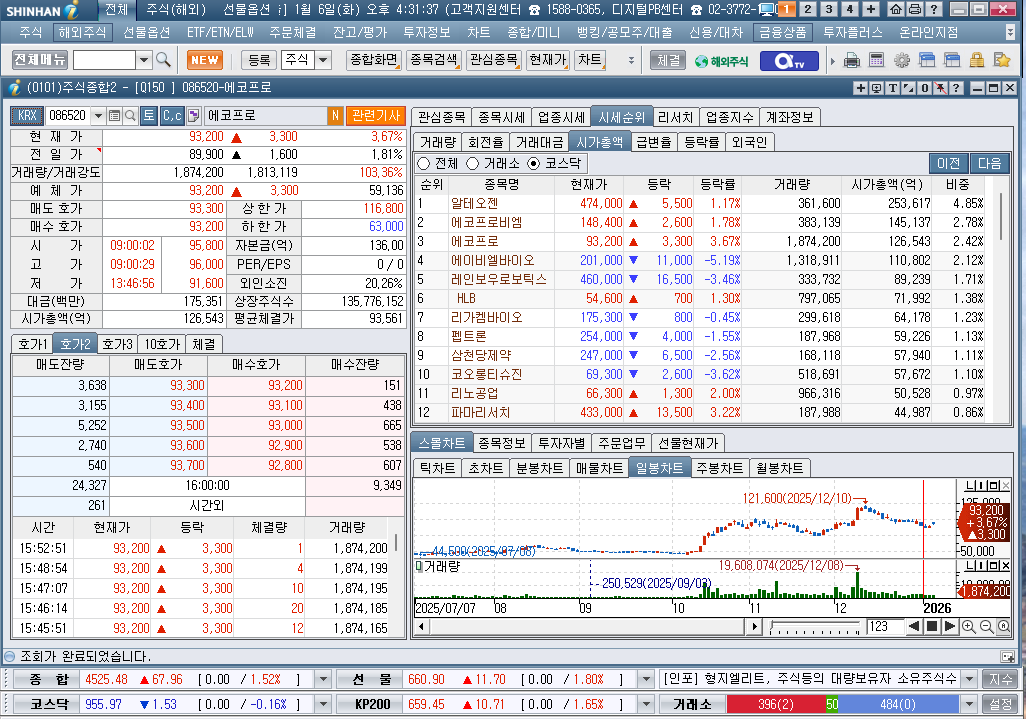Click the 설정 button at bottom right
The image size is (1026, 719).
click(x=1000, y=704)
